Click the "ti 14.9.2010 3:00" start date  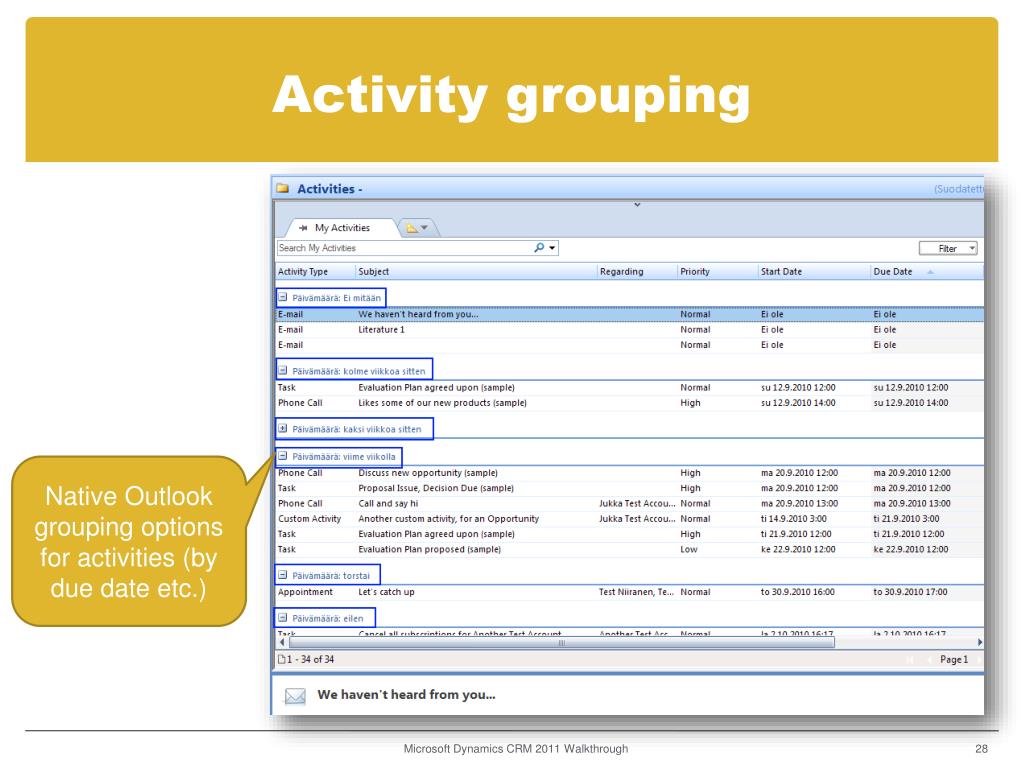click(x=793, y=519)
